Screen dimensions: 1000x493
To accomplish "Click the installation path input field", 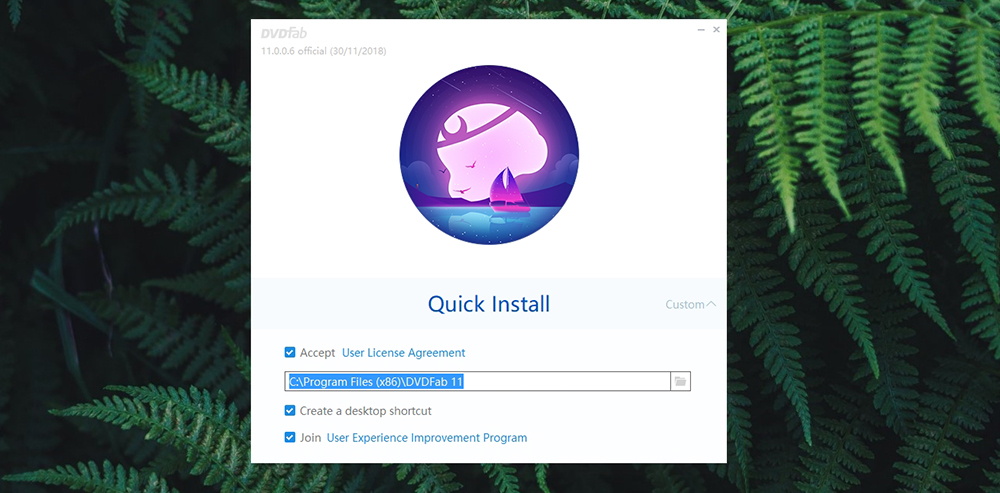I will [x=478, y=381].
